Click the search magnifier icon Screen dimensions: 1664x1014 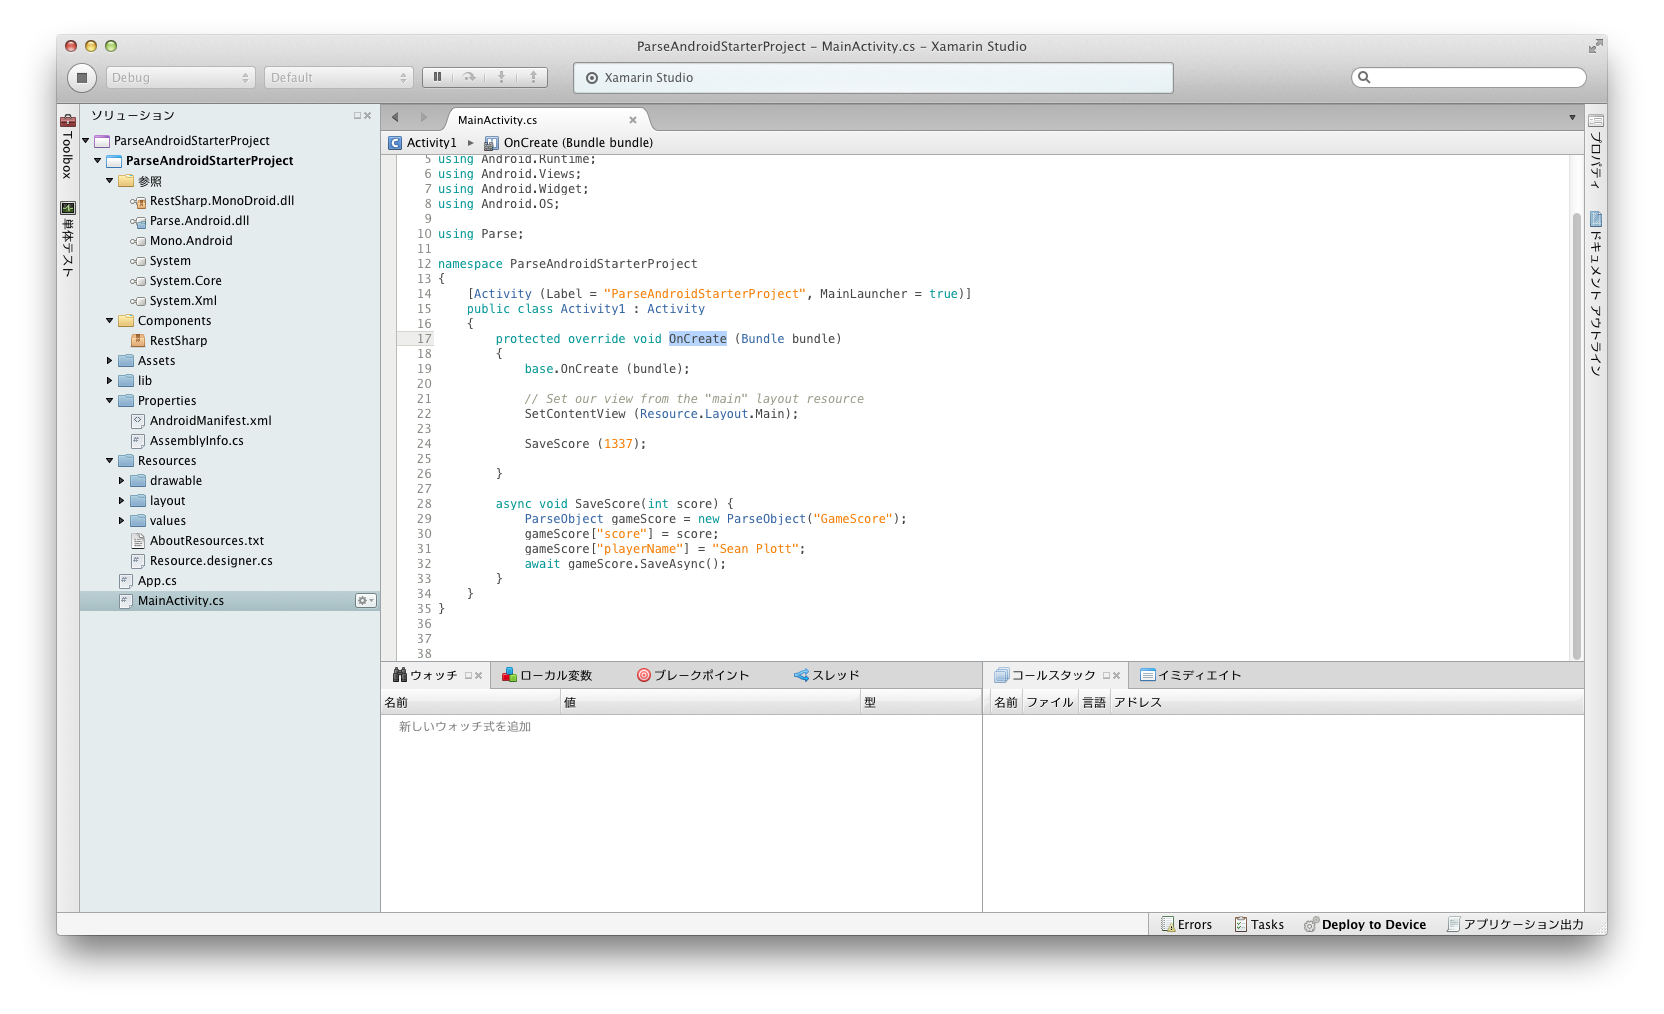(1364, 77)
